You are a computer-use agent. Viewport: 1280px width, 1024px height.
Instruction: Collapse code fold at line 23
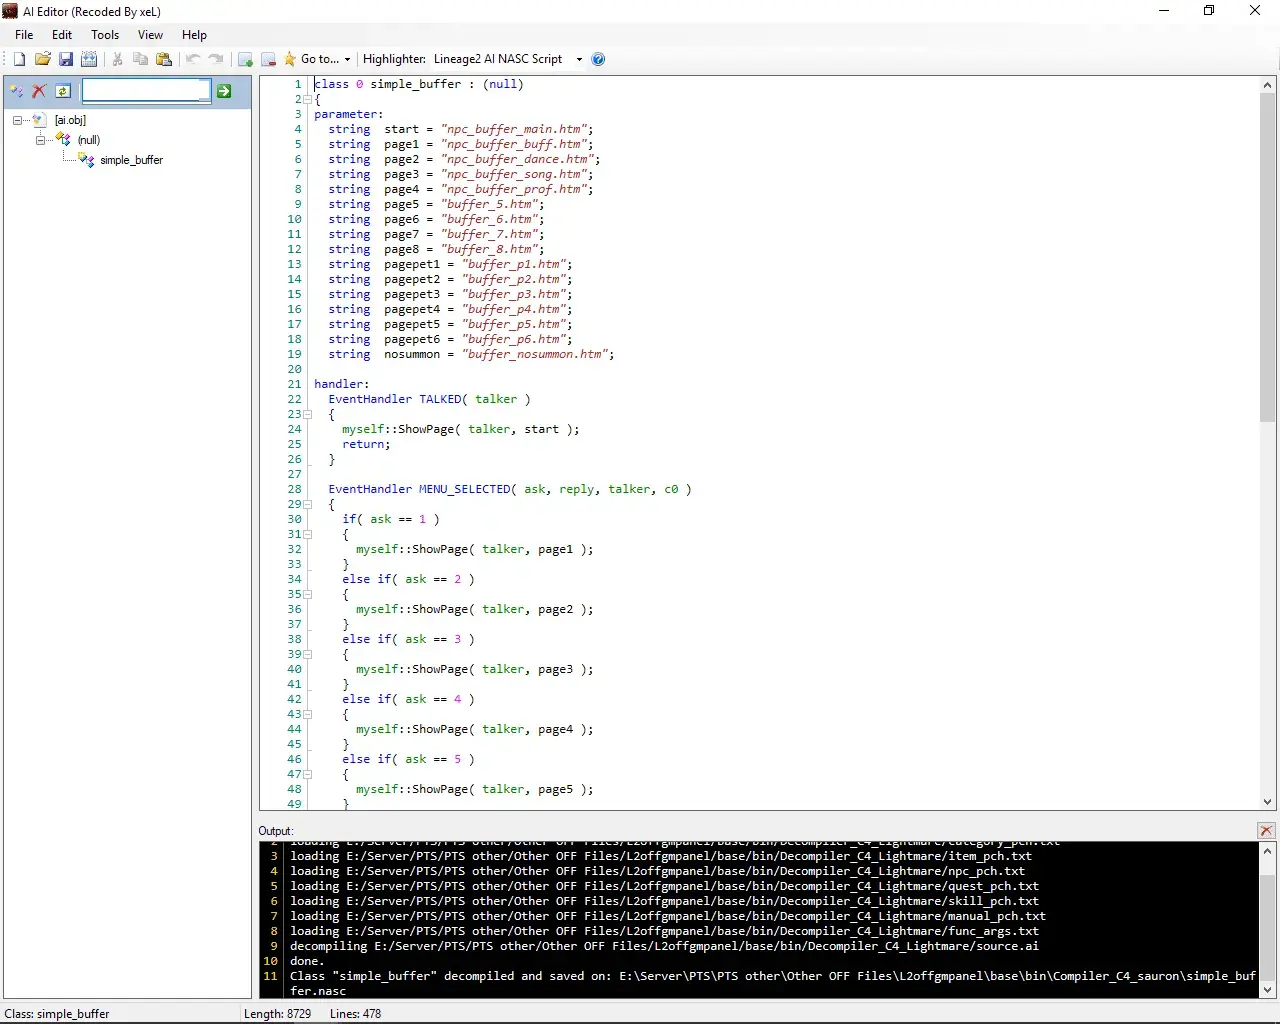[308, 414]
